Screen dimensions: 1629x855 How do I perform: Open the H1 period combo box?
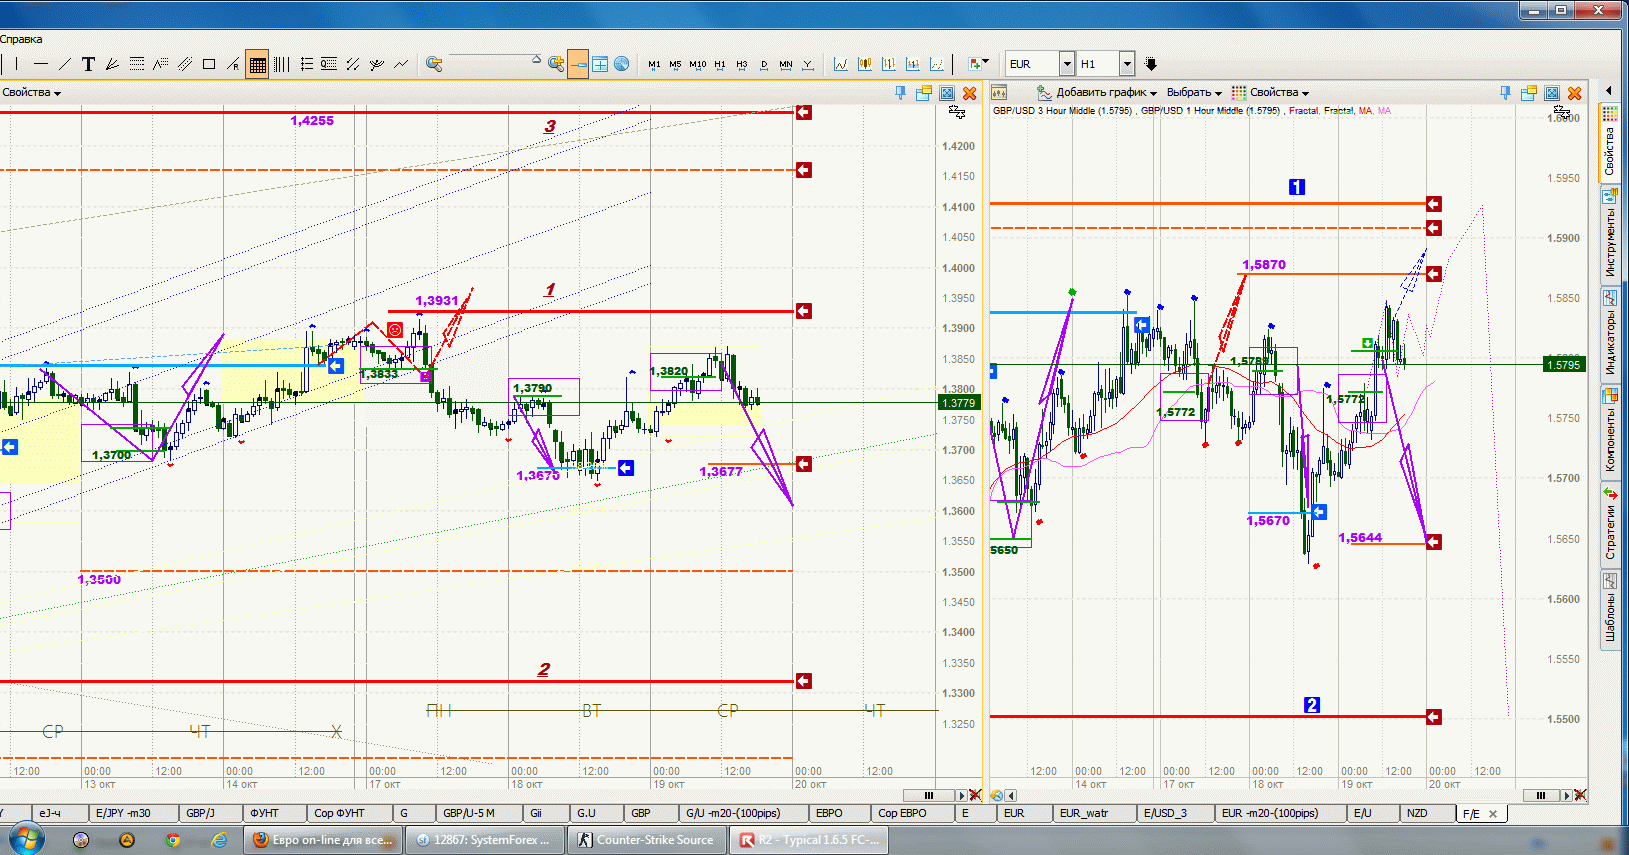[1106, 64]
